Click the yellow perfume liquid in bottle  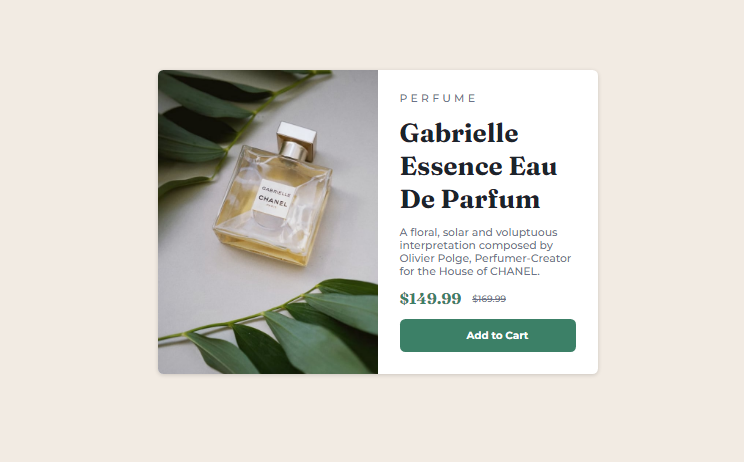[280, 249]
